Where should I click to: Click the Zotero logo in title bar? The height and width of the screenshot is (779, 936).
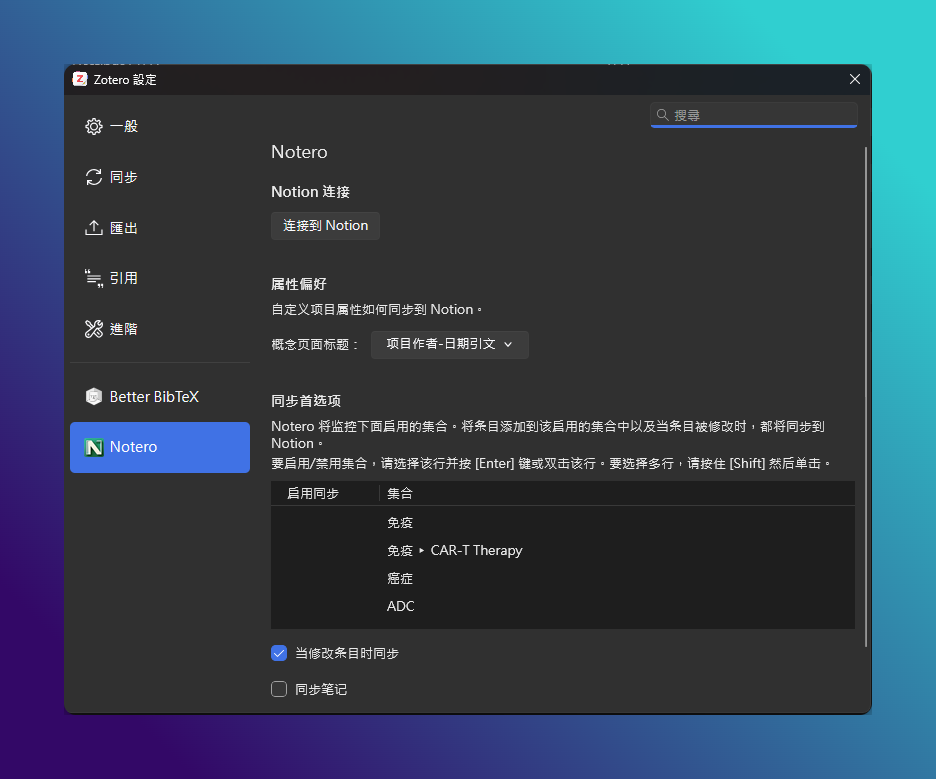tap(80, 79)
